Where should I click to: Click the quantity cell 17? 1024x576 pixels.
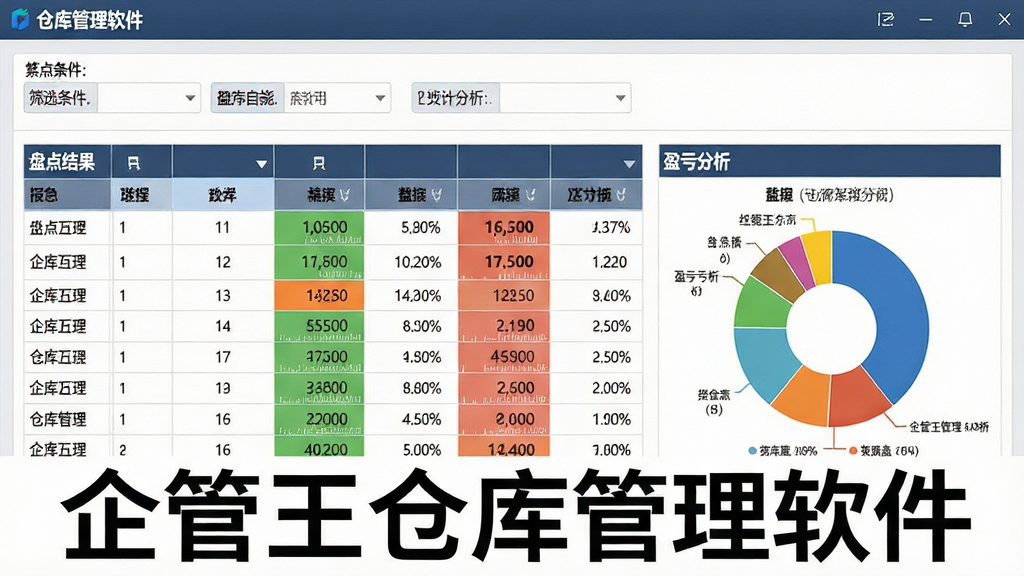click(x=223, y=357)
